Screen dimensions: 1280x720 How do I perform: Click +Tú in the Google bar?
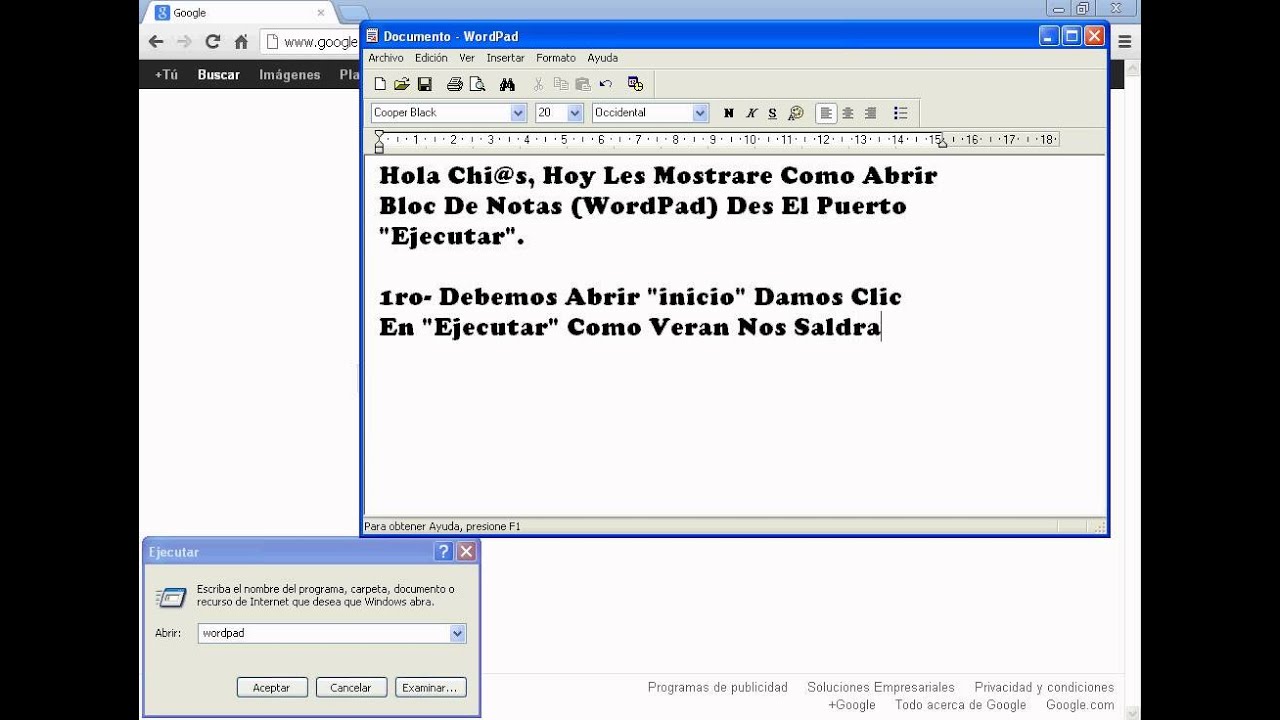pyautogui.click(x=166, y=75)
